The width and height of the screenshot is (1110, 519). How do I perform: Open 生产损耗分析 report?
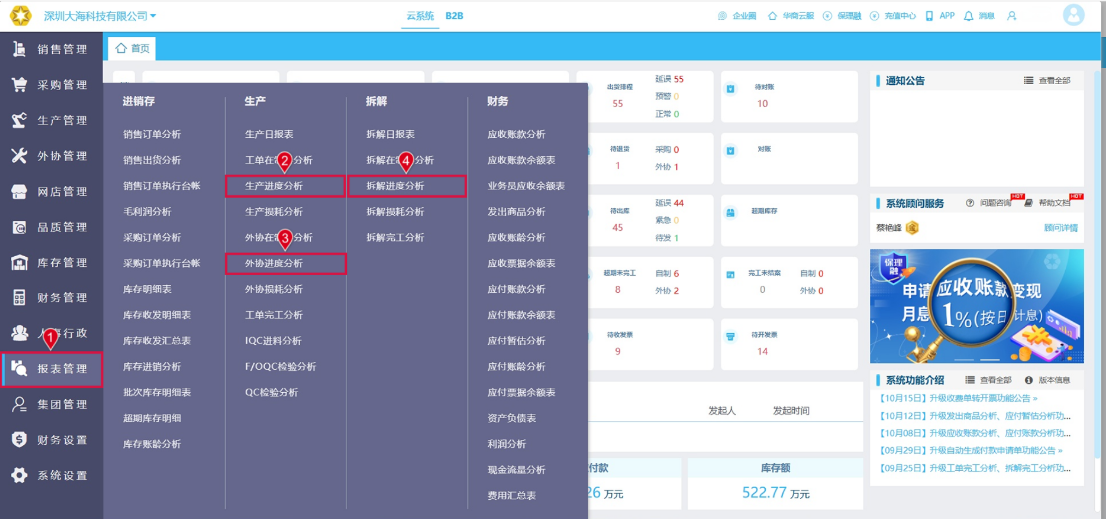tap(274, 212)
